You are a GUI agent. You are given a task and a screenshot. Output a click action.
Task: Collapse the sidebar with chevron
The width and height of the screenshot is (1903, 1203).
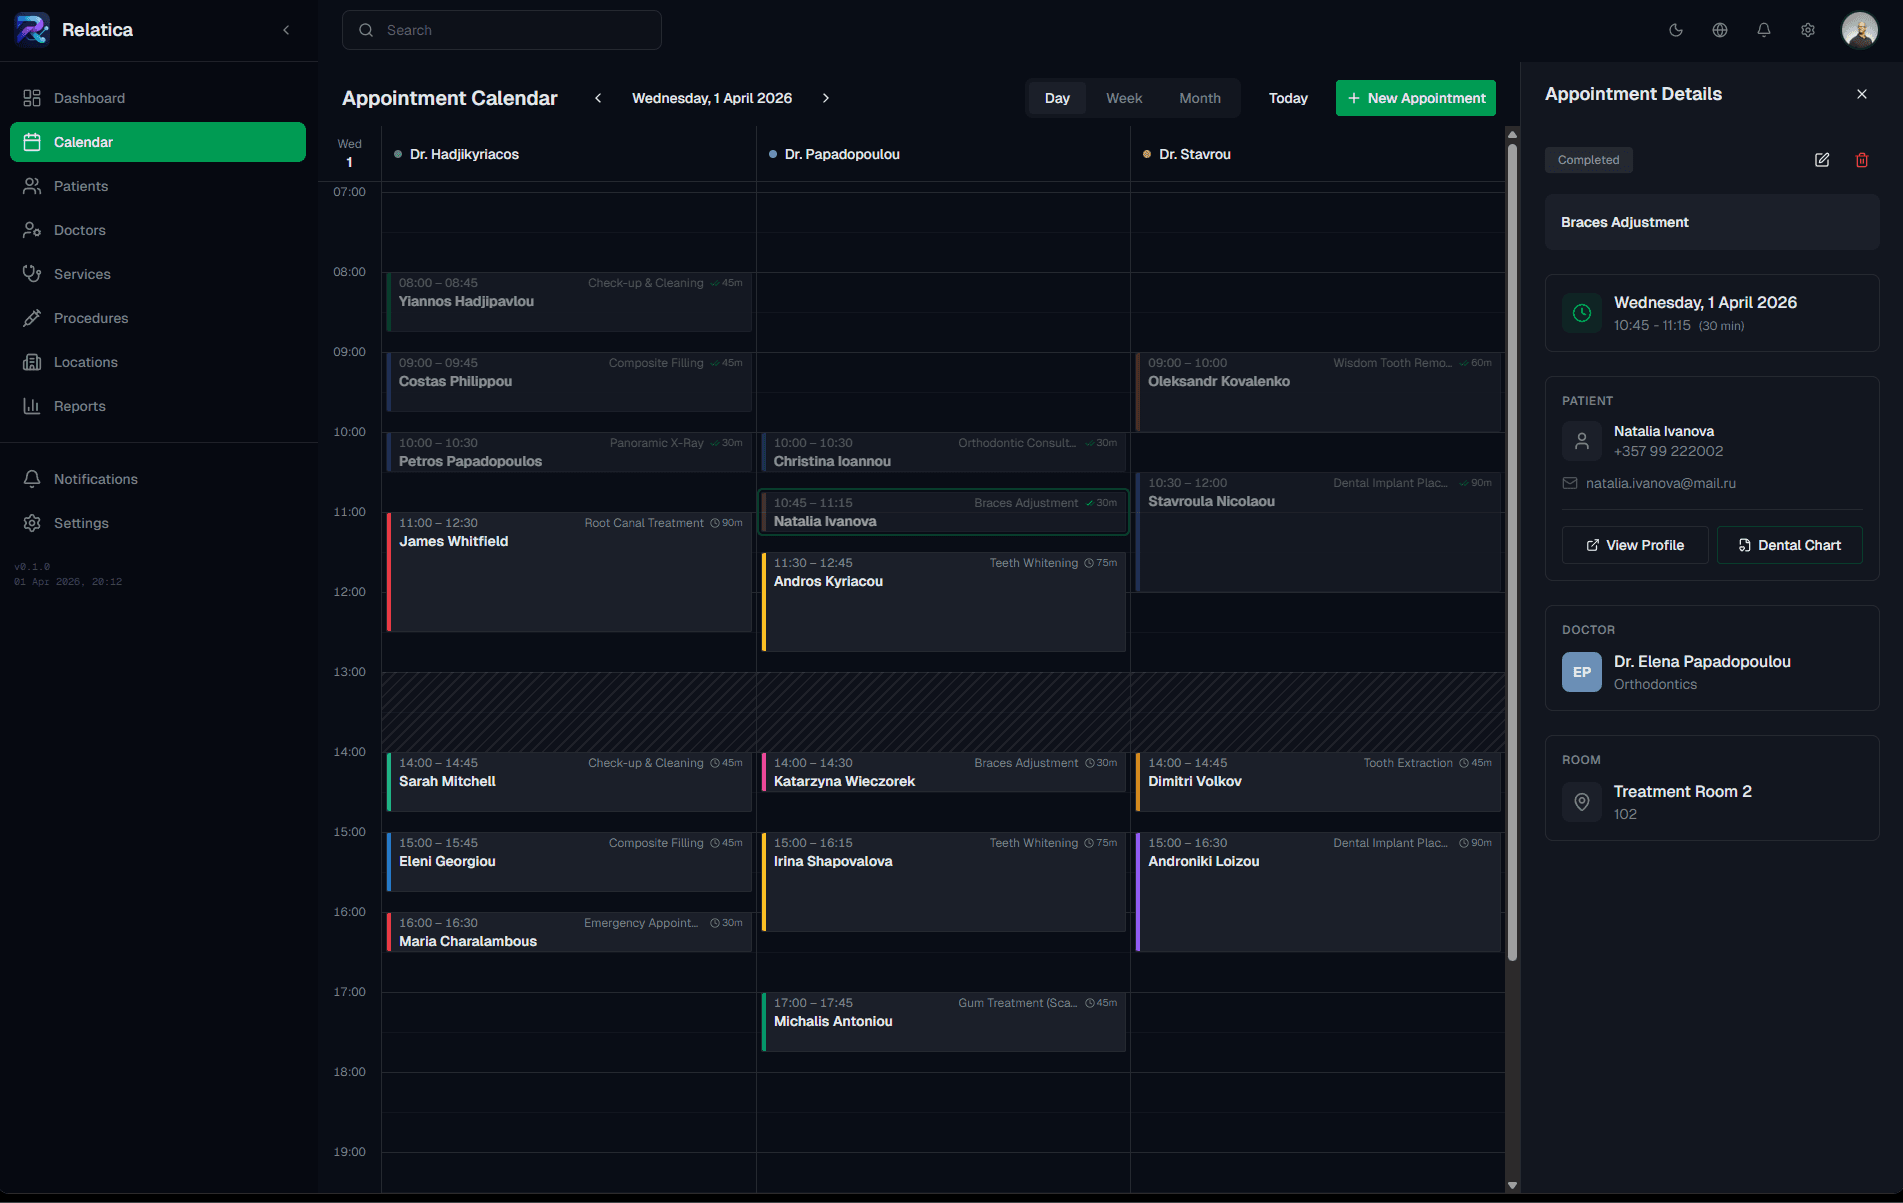click(x=286, y=30)
